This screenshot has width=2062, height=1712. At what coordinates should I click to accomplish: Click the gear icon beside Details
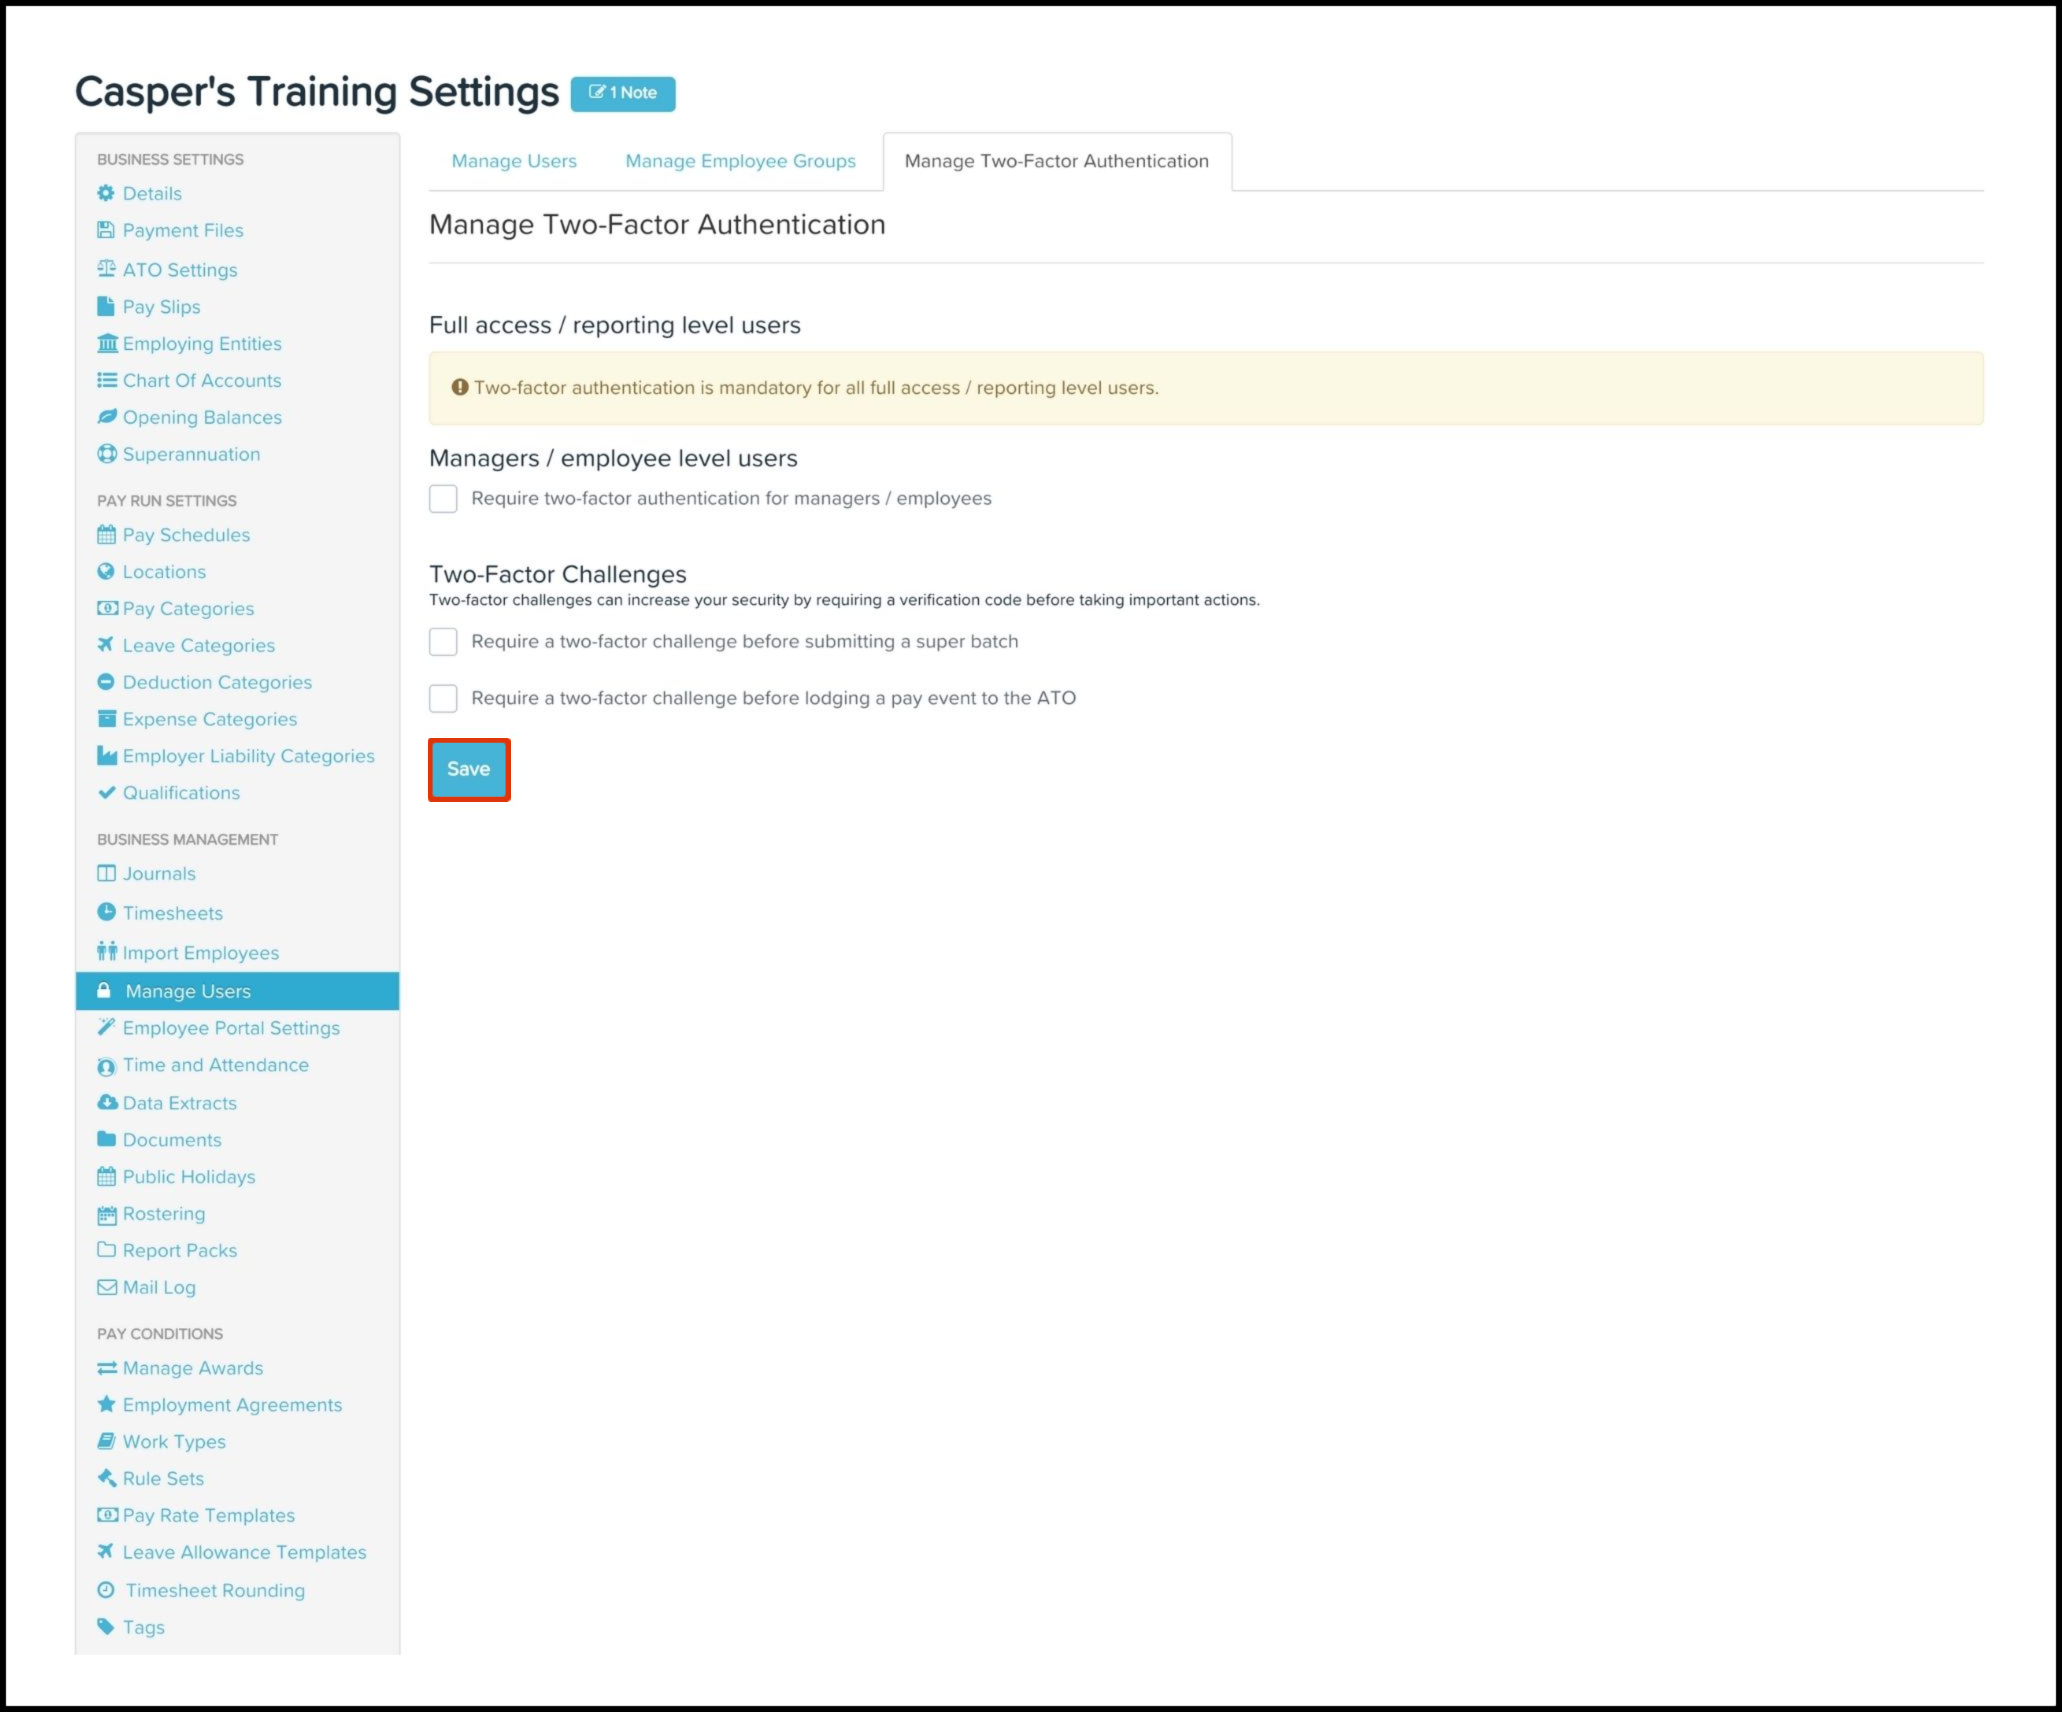click(106, 193)
